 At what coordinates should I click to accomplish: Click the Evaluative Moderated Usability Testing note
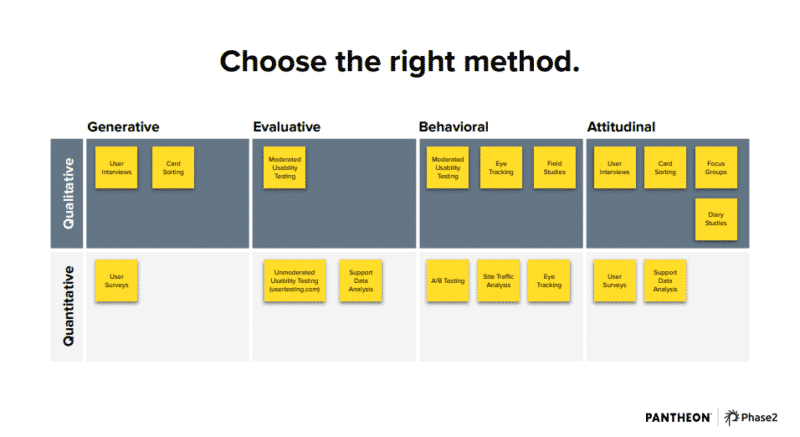pos(285,168)
